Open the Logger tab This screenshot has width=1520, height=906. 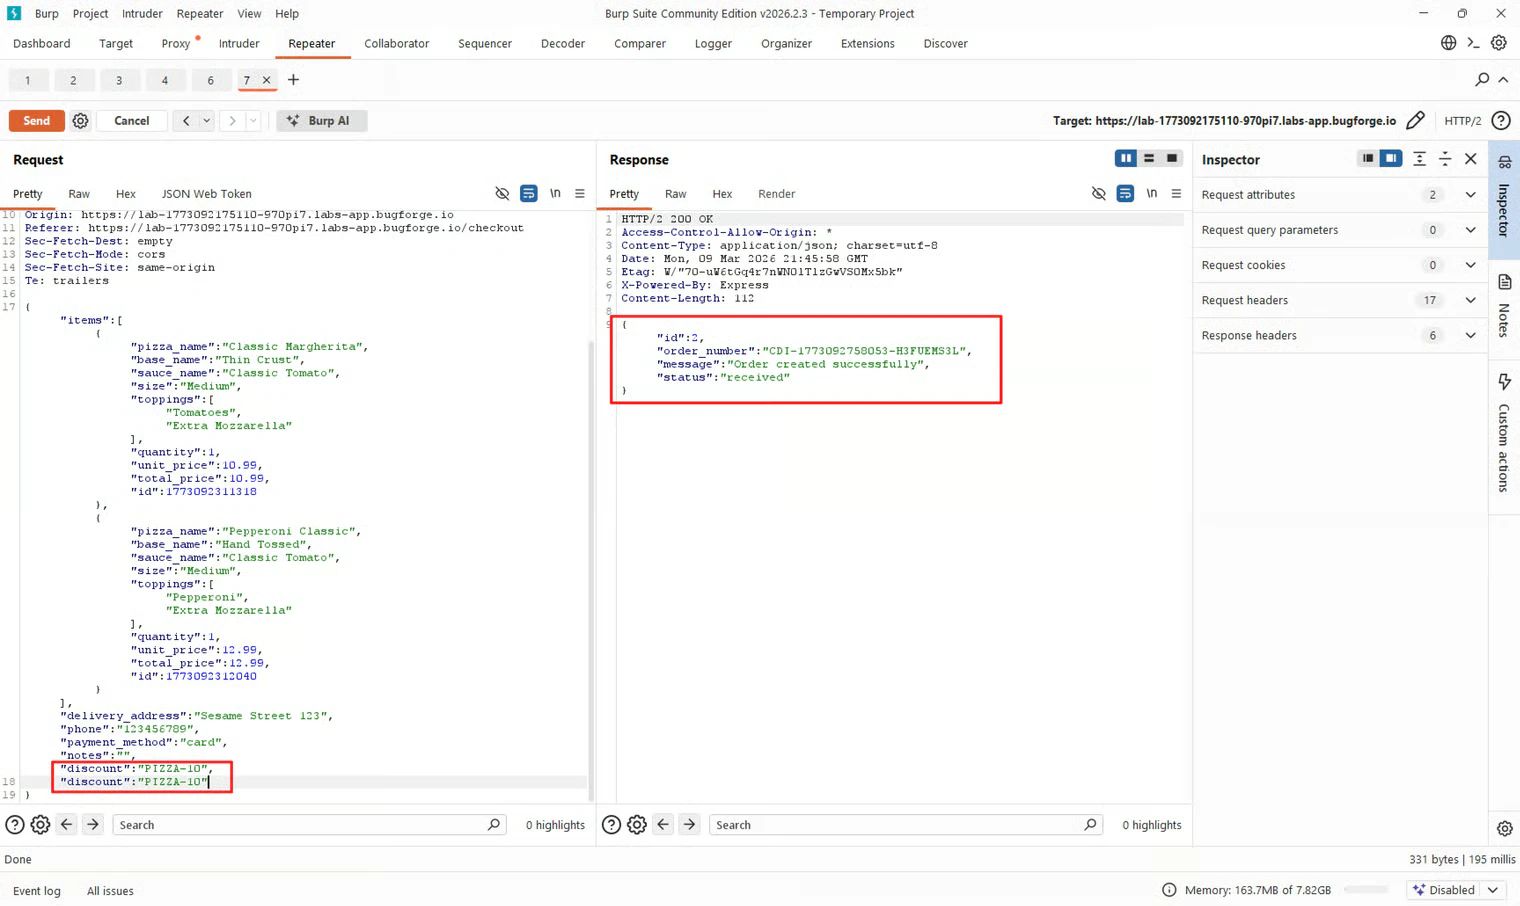click(x=713, y=44)
